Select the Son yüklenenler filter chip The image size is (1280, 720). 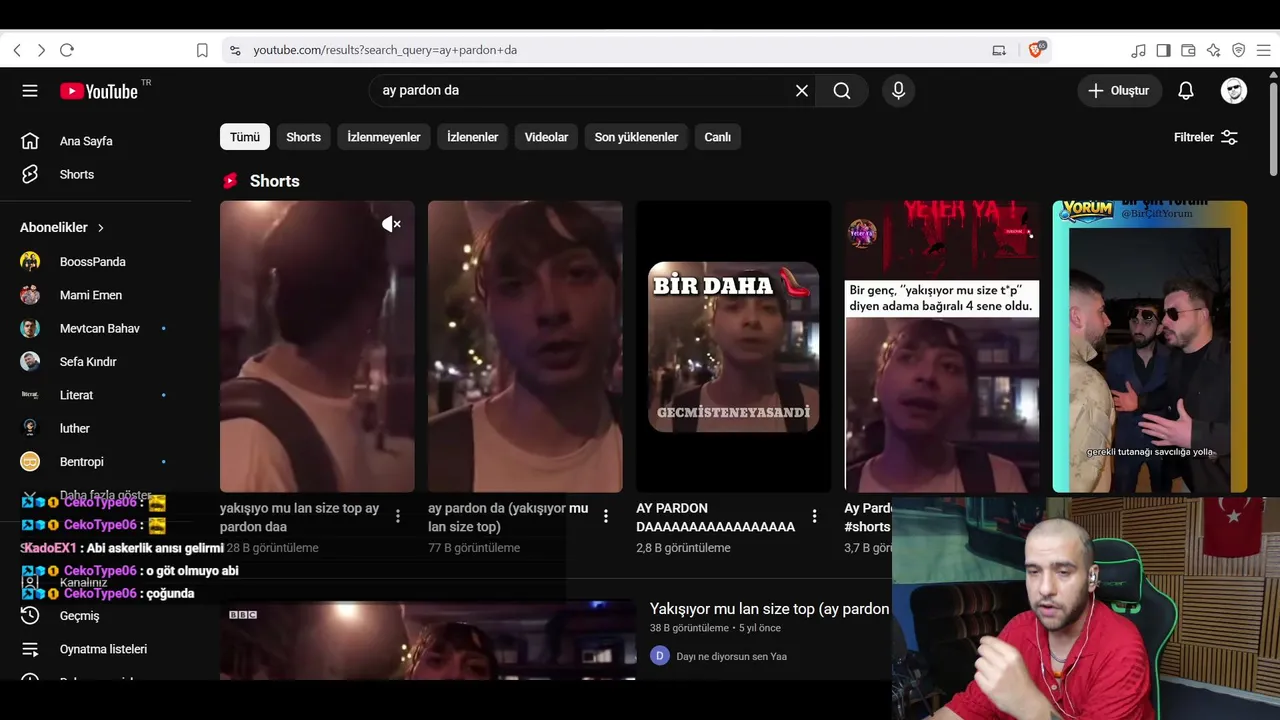click(x=636, y=137)
